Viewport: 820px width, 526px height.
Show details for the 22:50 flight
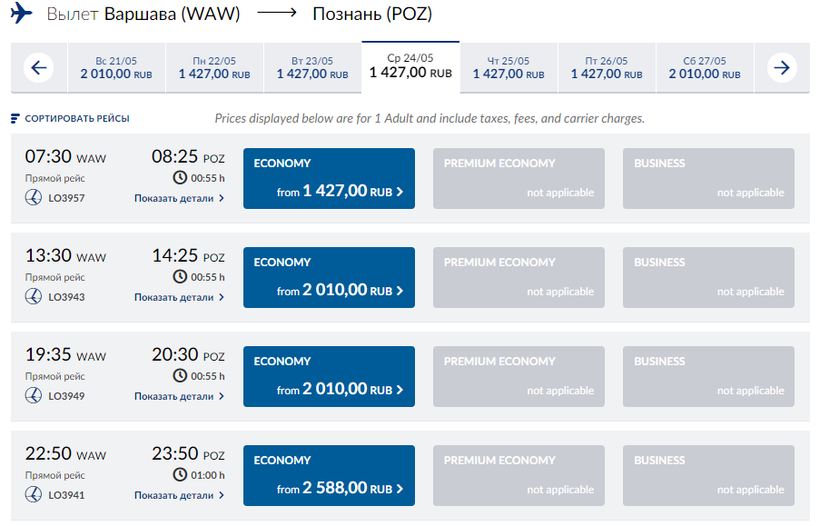pos(180,495)
